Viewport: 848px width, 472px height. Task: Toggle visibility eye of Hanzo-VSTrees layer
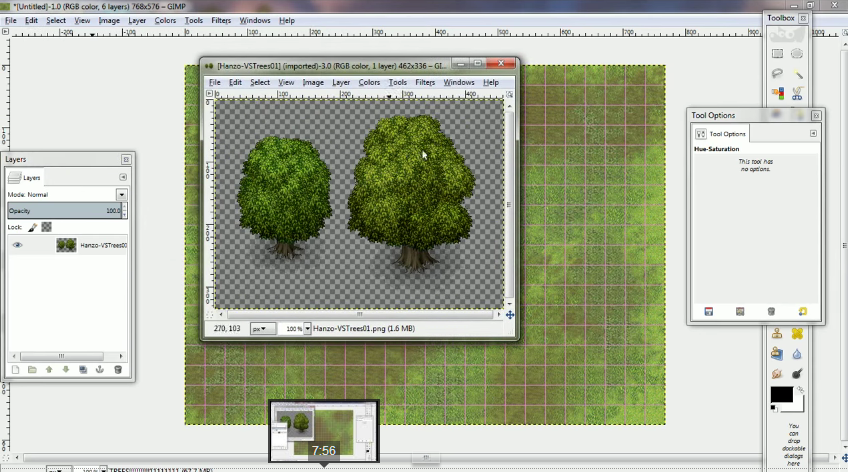[17, 245]
